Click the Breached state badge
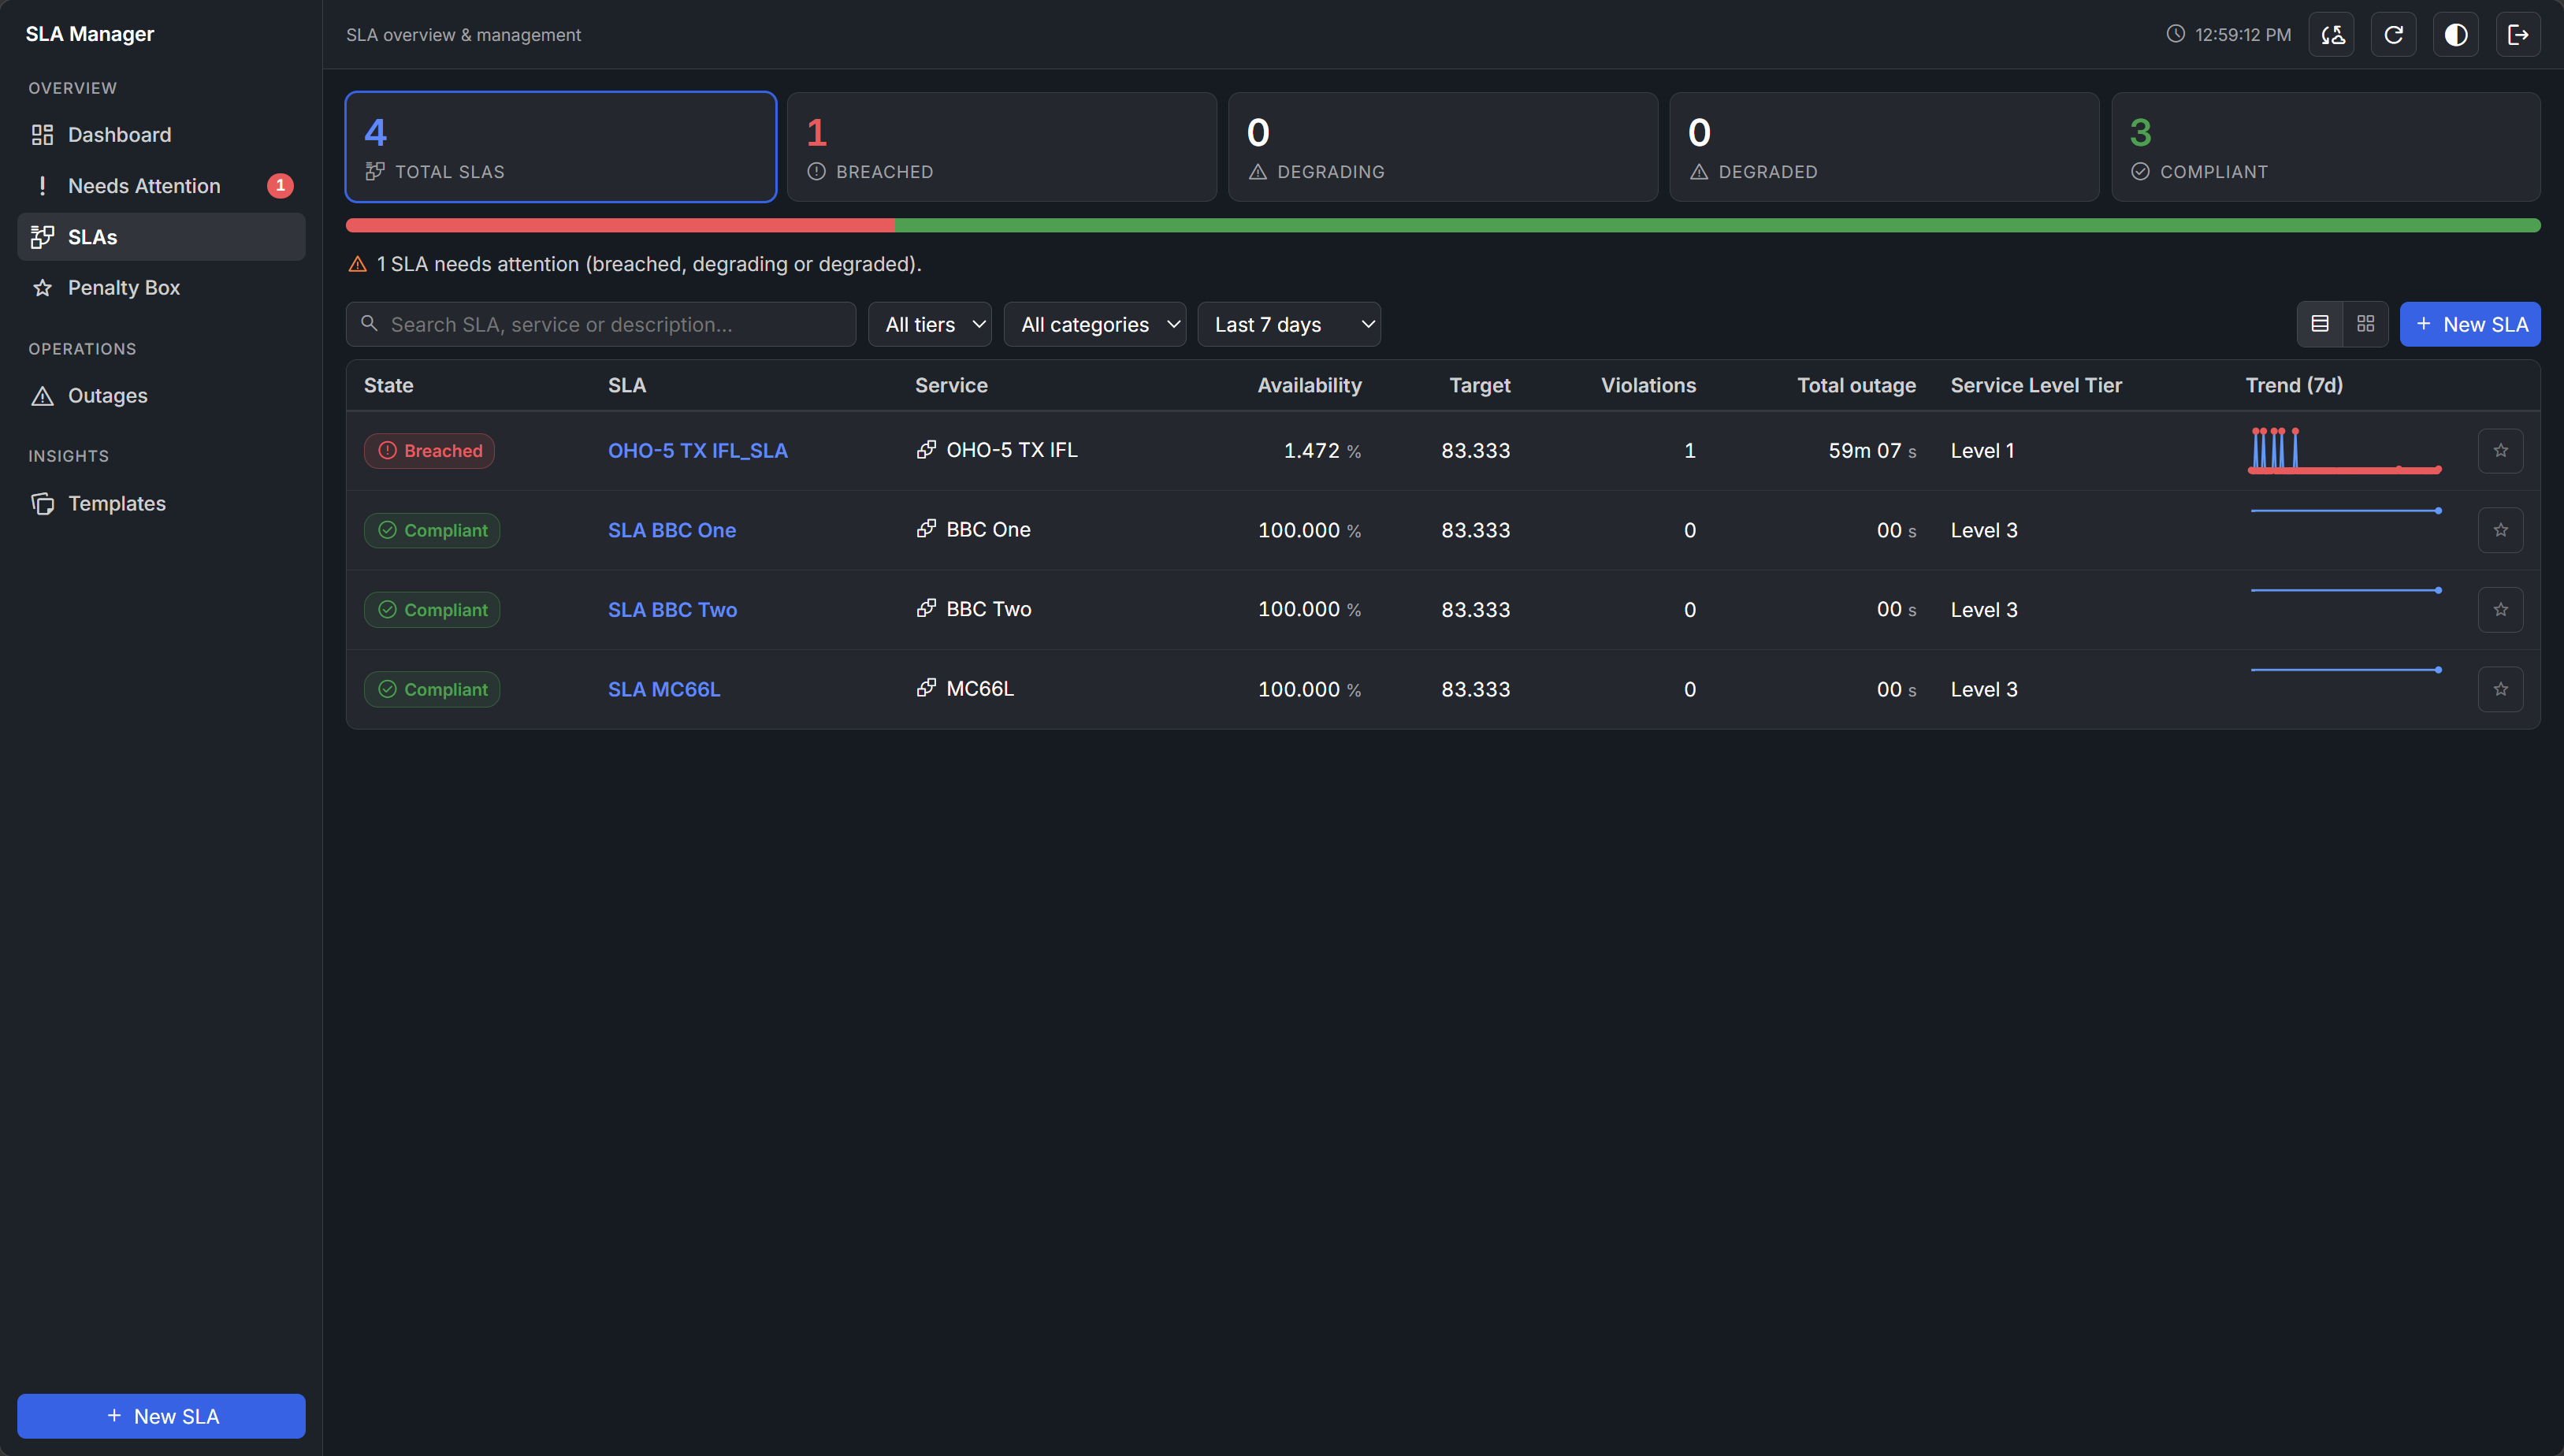2564x1456 pixels. 429,451
